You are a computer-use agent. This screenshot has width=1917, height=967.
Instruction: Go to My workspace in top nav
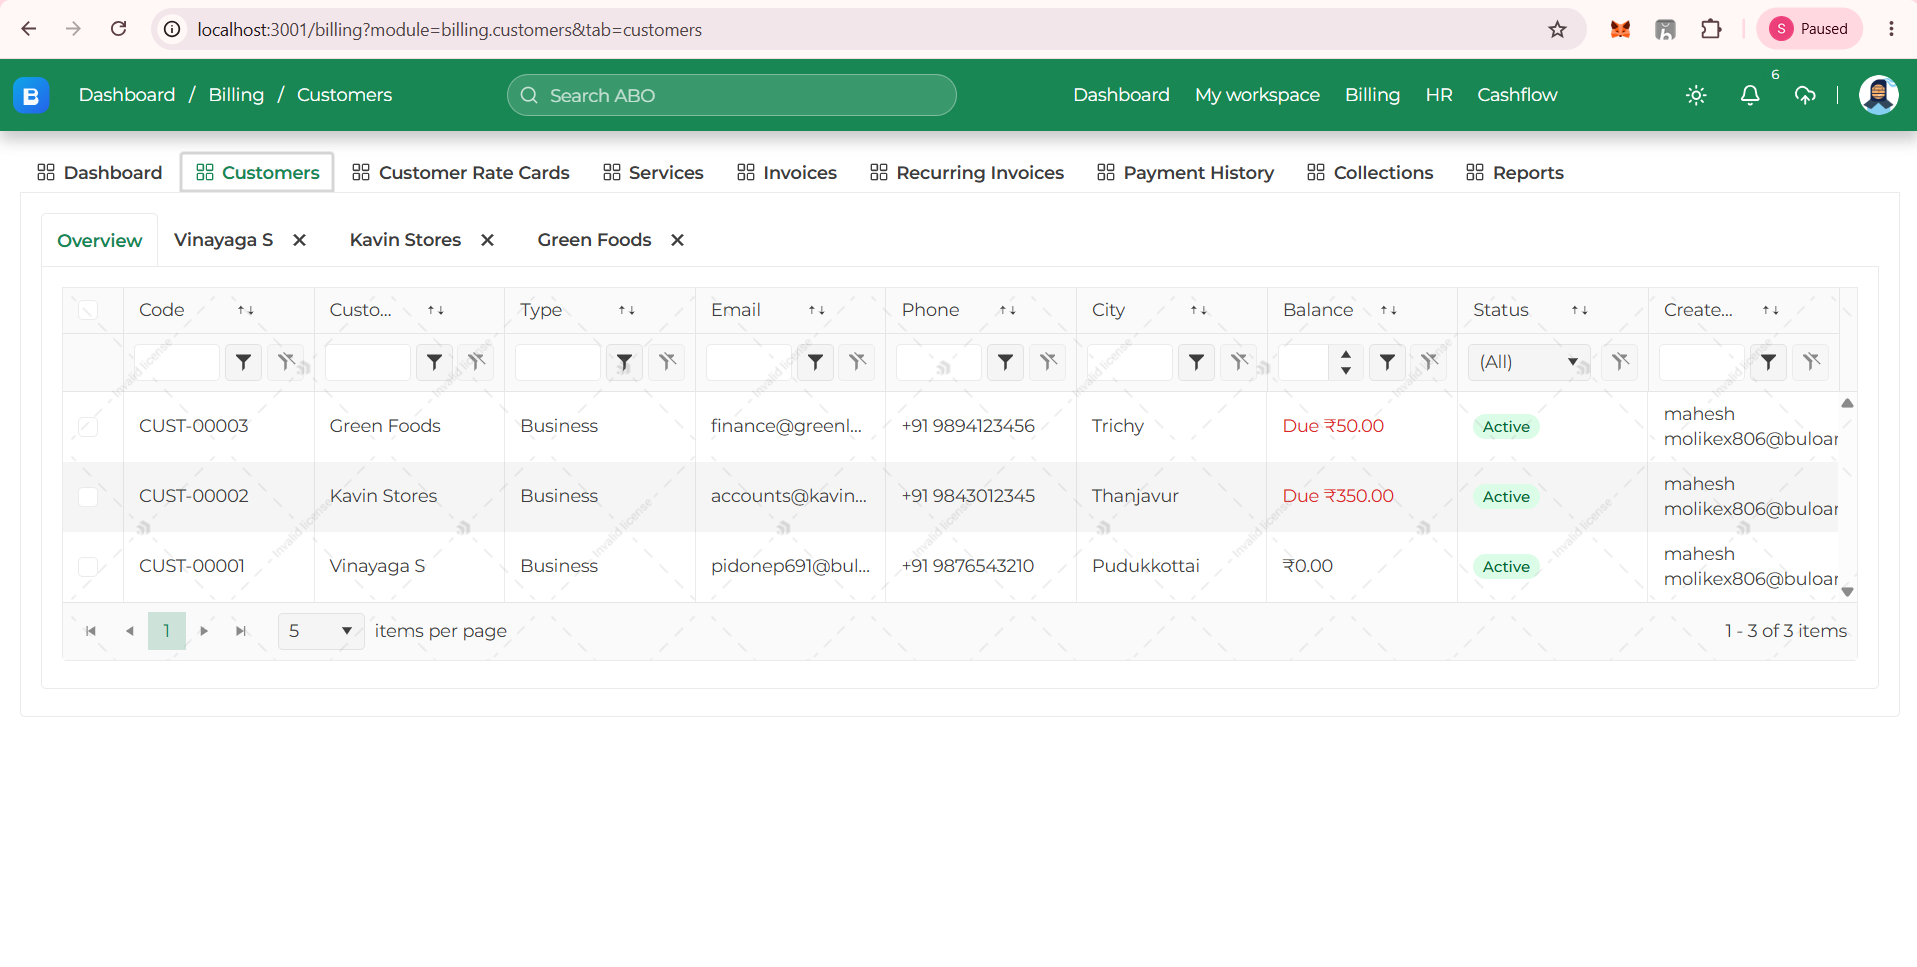[x=1257, y=95]
